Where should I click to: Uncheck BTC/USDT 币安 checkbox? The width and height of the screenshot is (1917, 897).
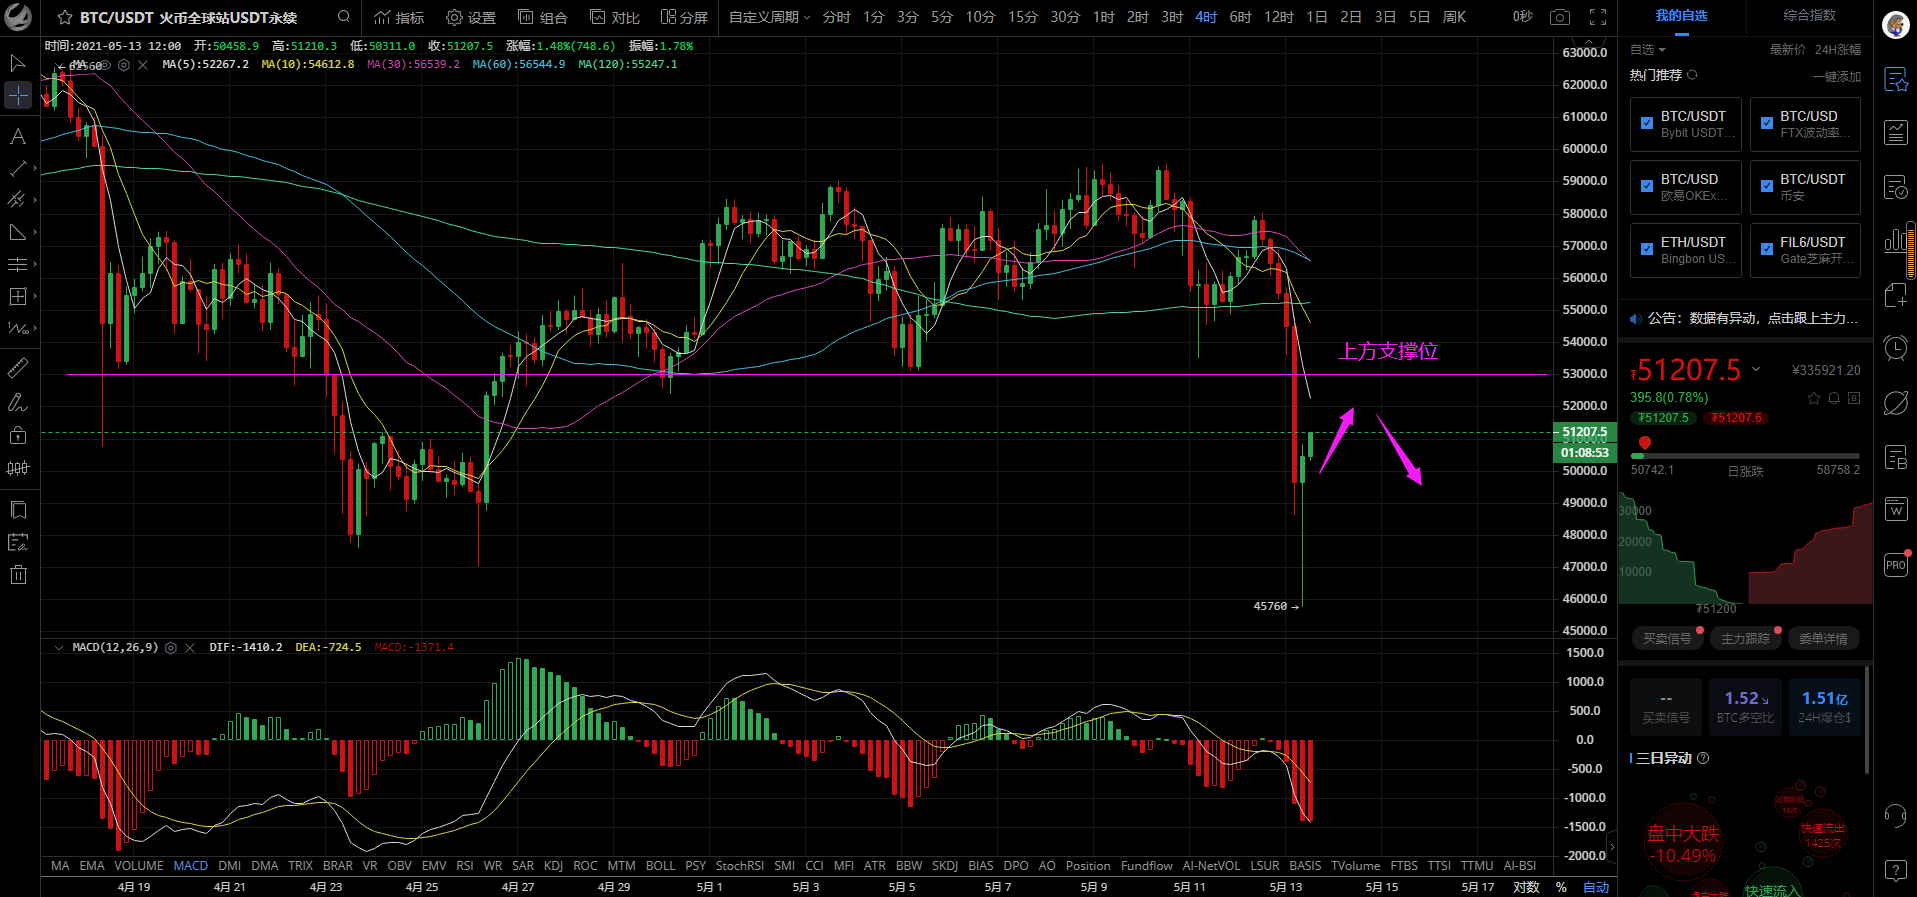(1767, 187)
